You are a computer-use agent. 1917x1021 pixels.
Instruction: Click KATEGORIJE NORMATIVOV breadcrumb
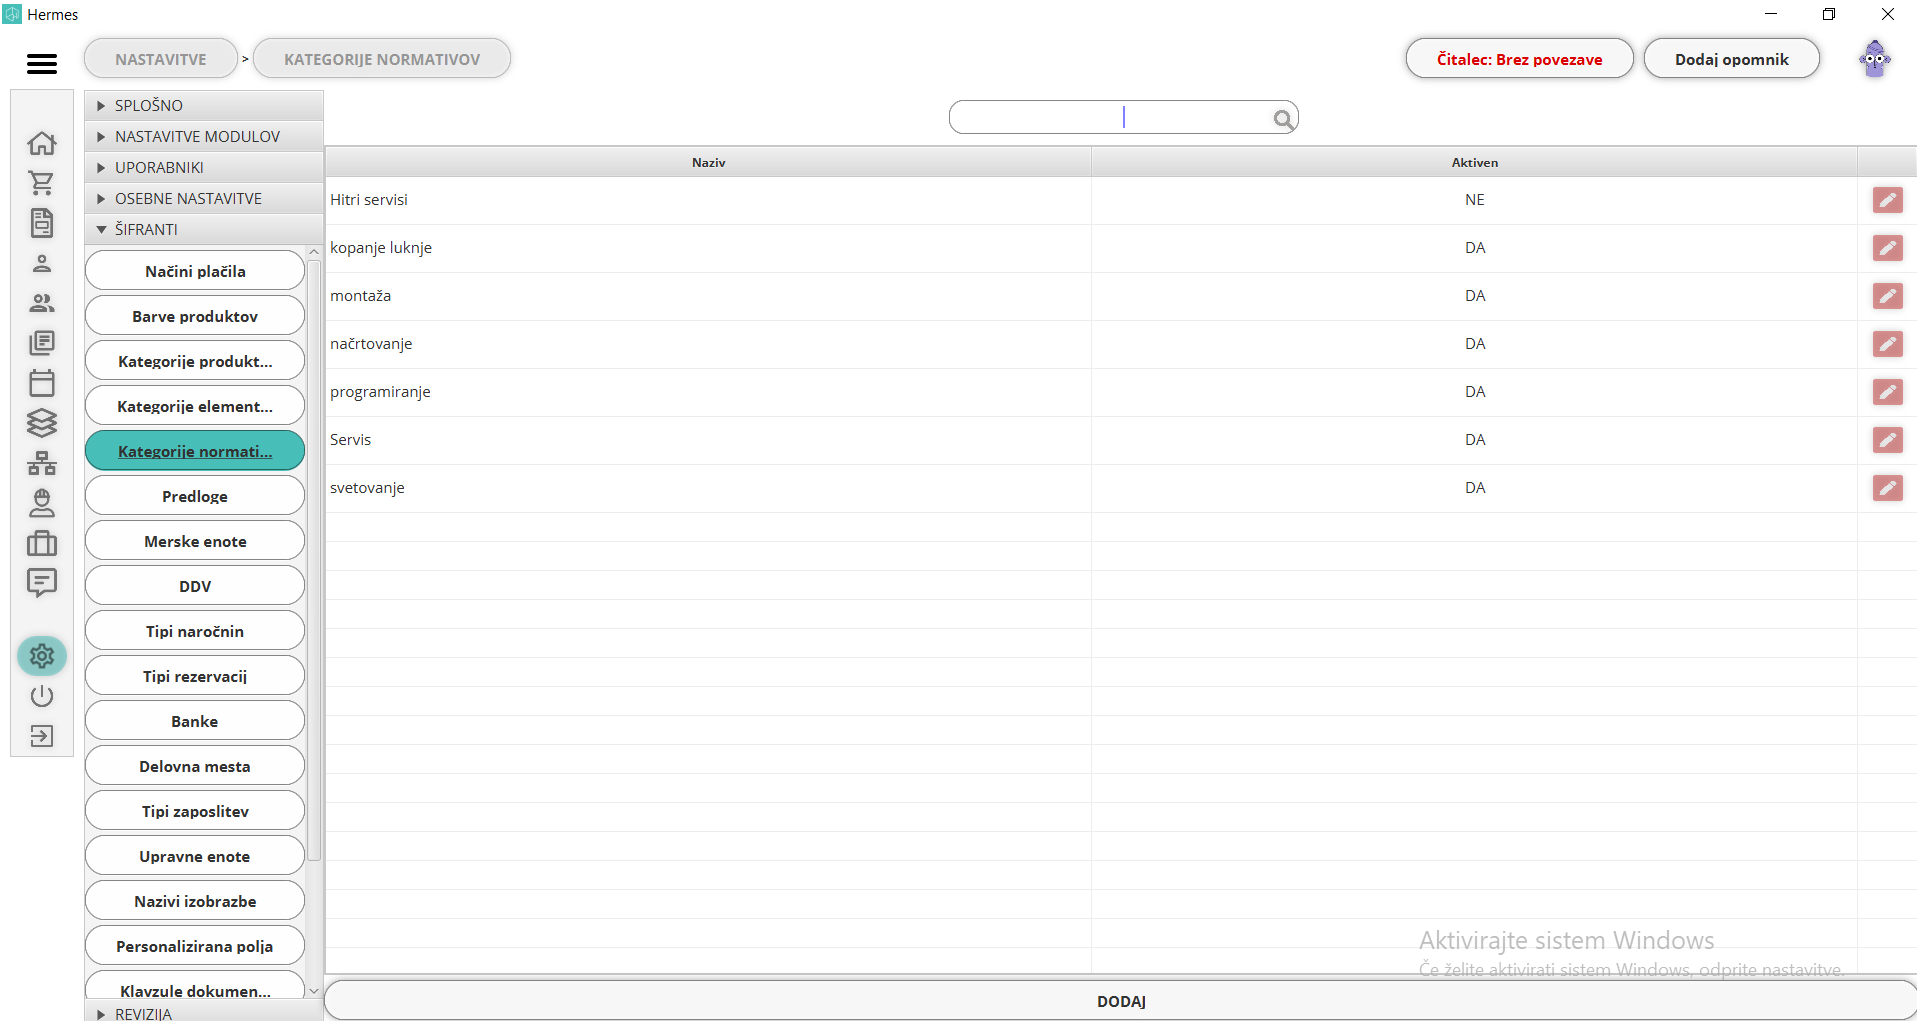tap(382, 59)
